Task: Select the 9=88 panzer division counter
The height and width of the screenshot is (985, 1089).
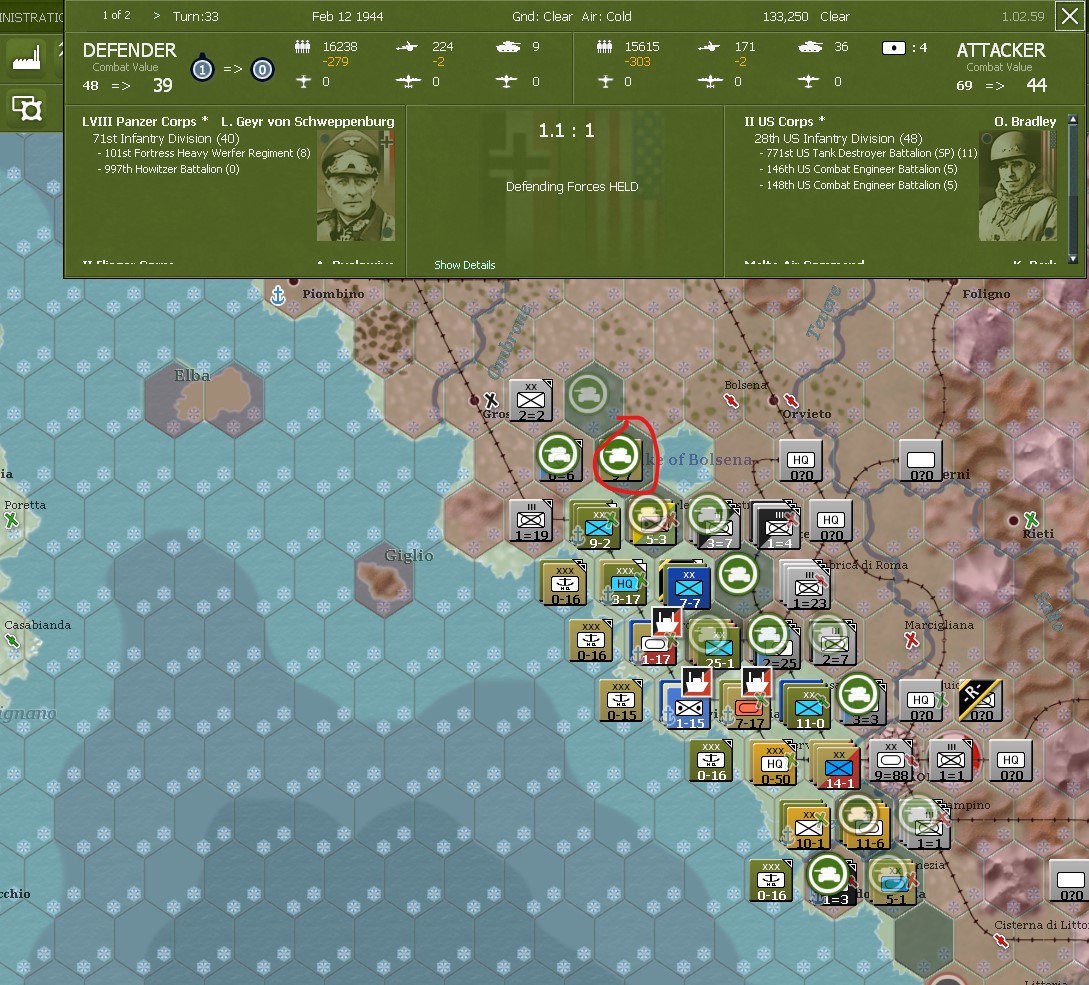Action: (x=890, y=760)
